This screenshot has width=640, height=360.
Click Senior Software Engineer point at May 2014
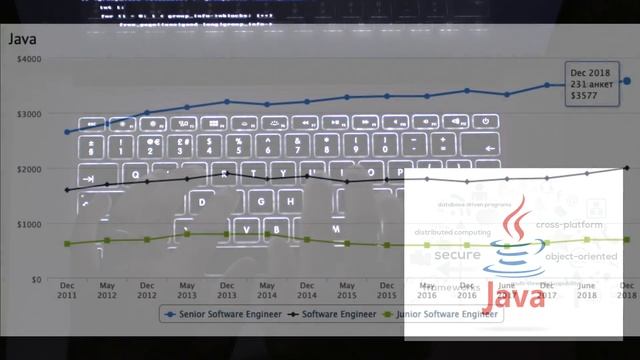[267, 104]
